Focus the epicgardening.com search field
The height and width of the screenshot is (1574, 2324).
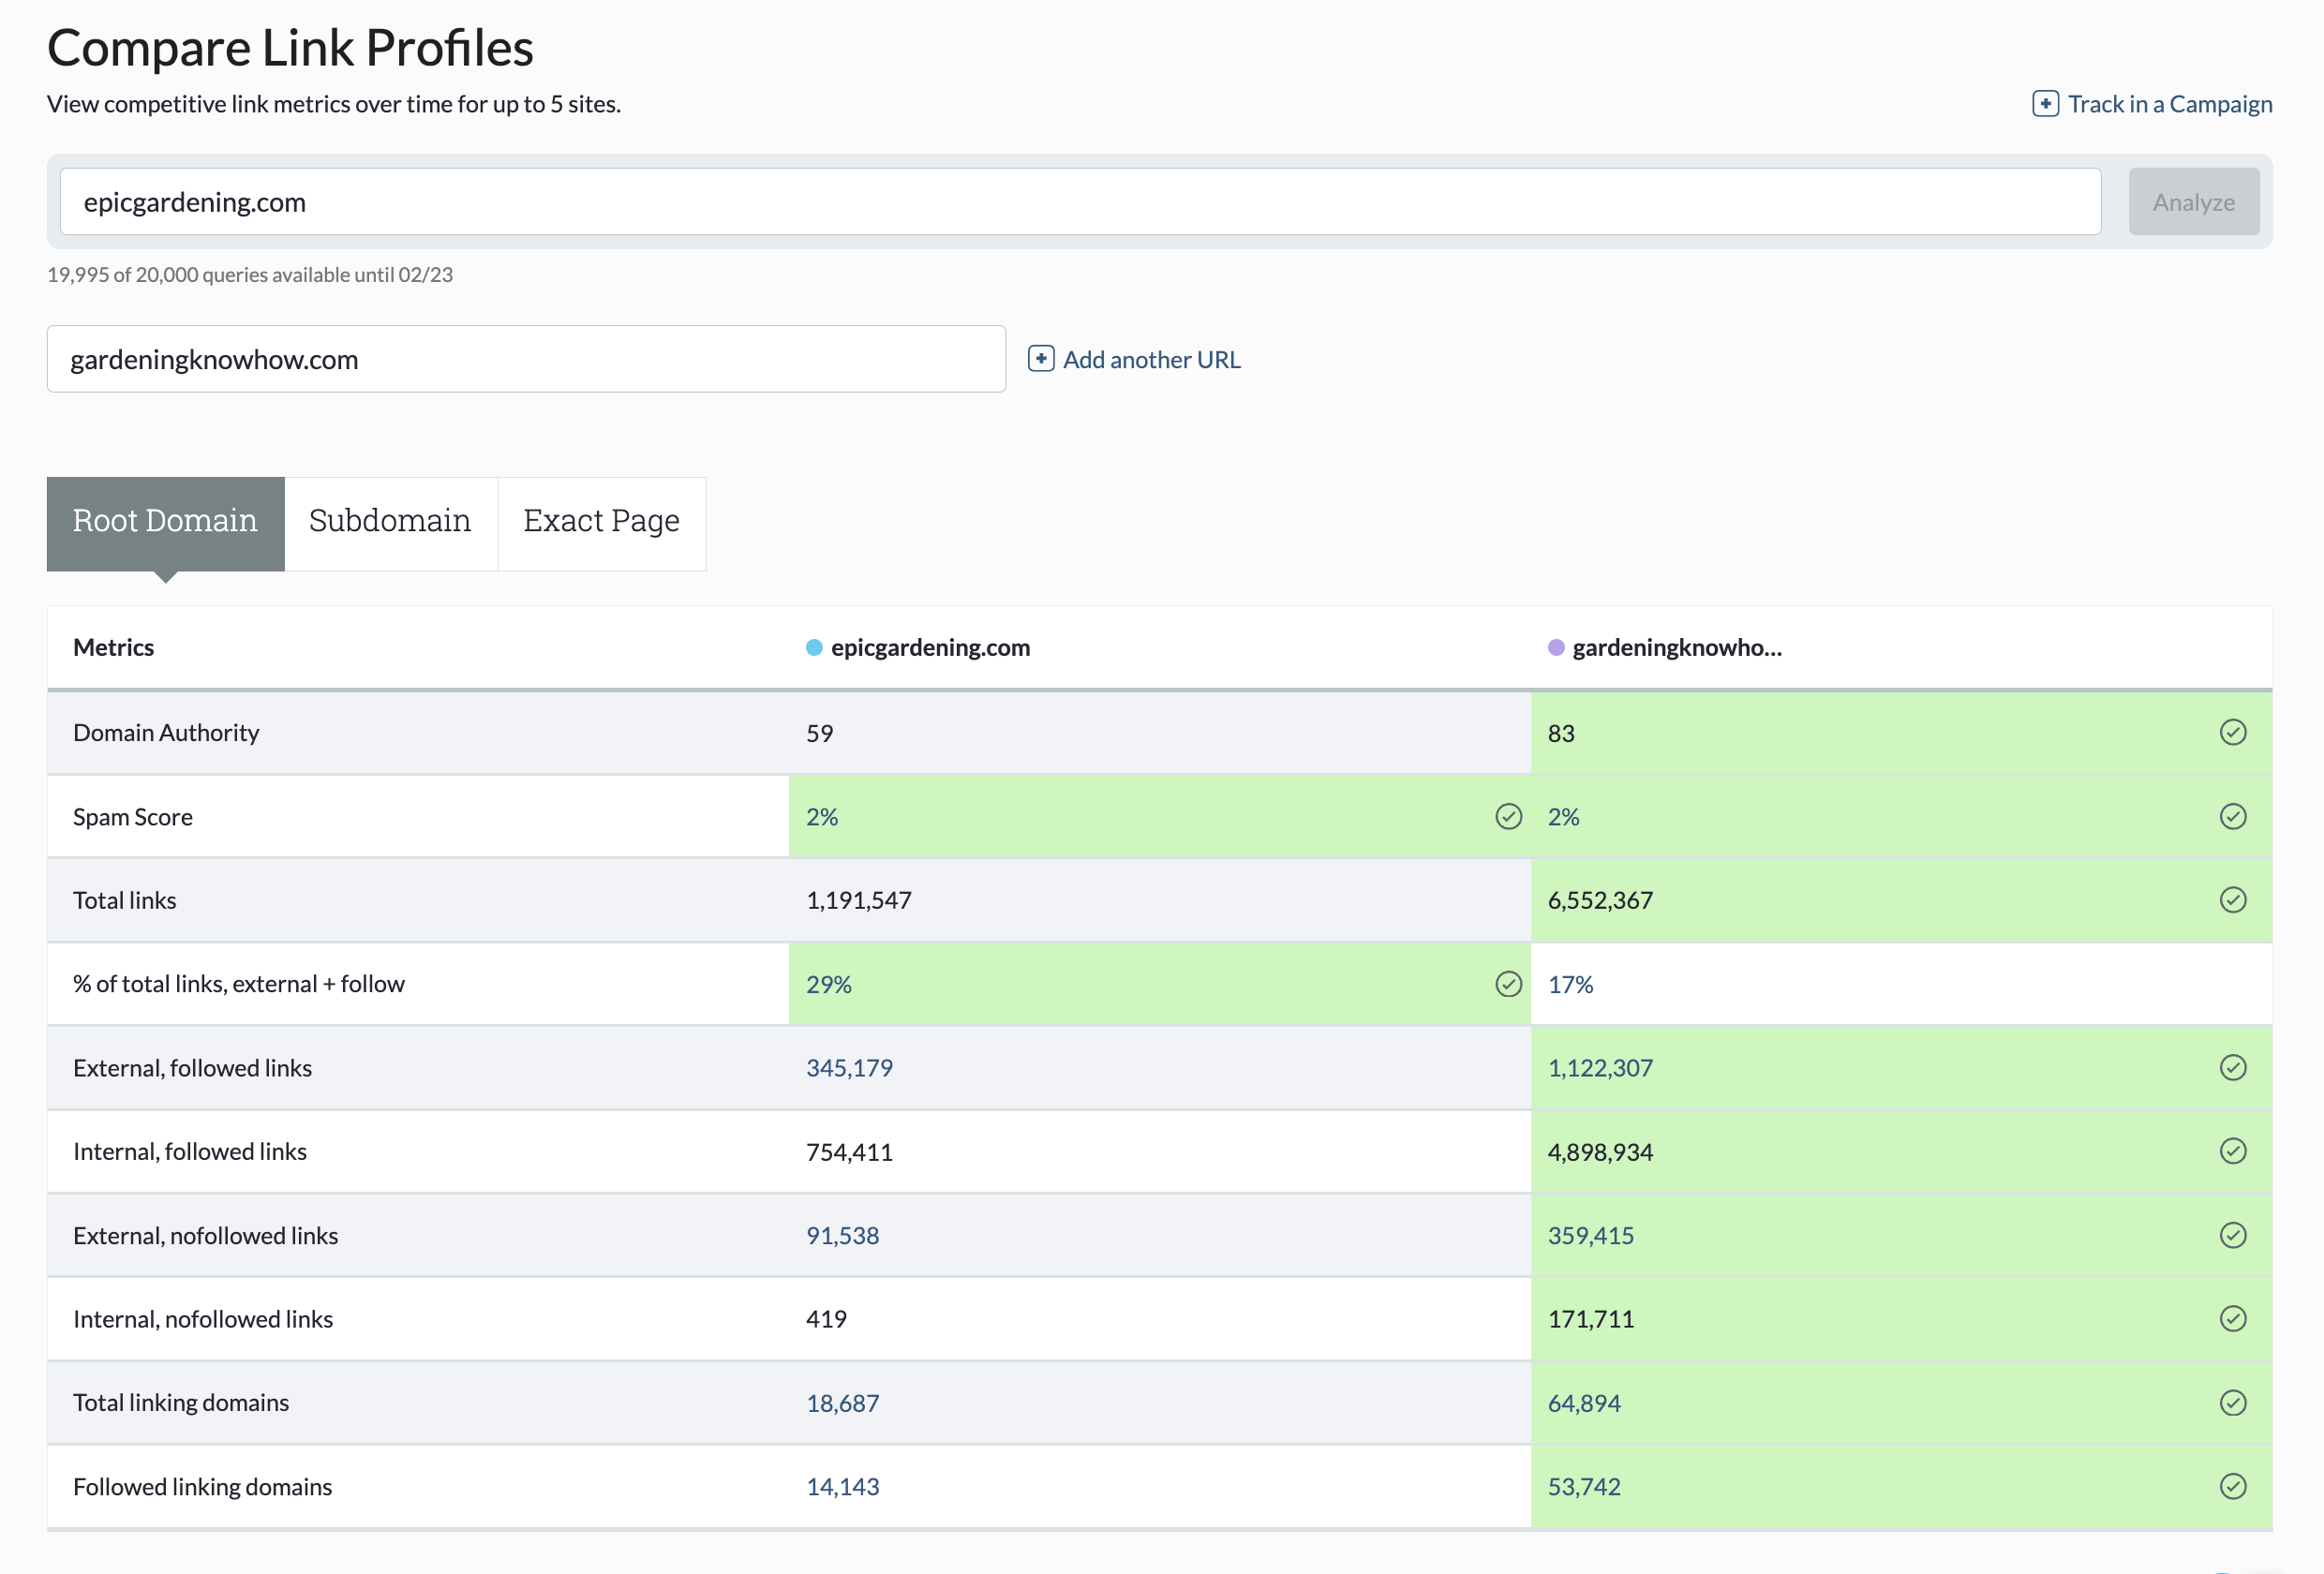pos(1080,202)
